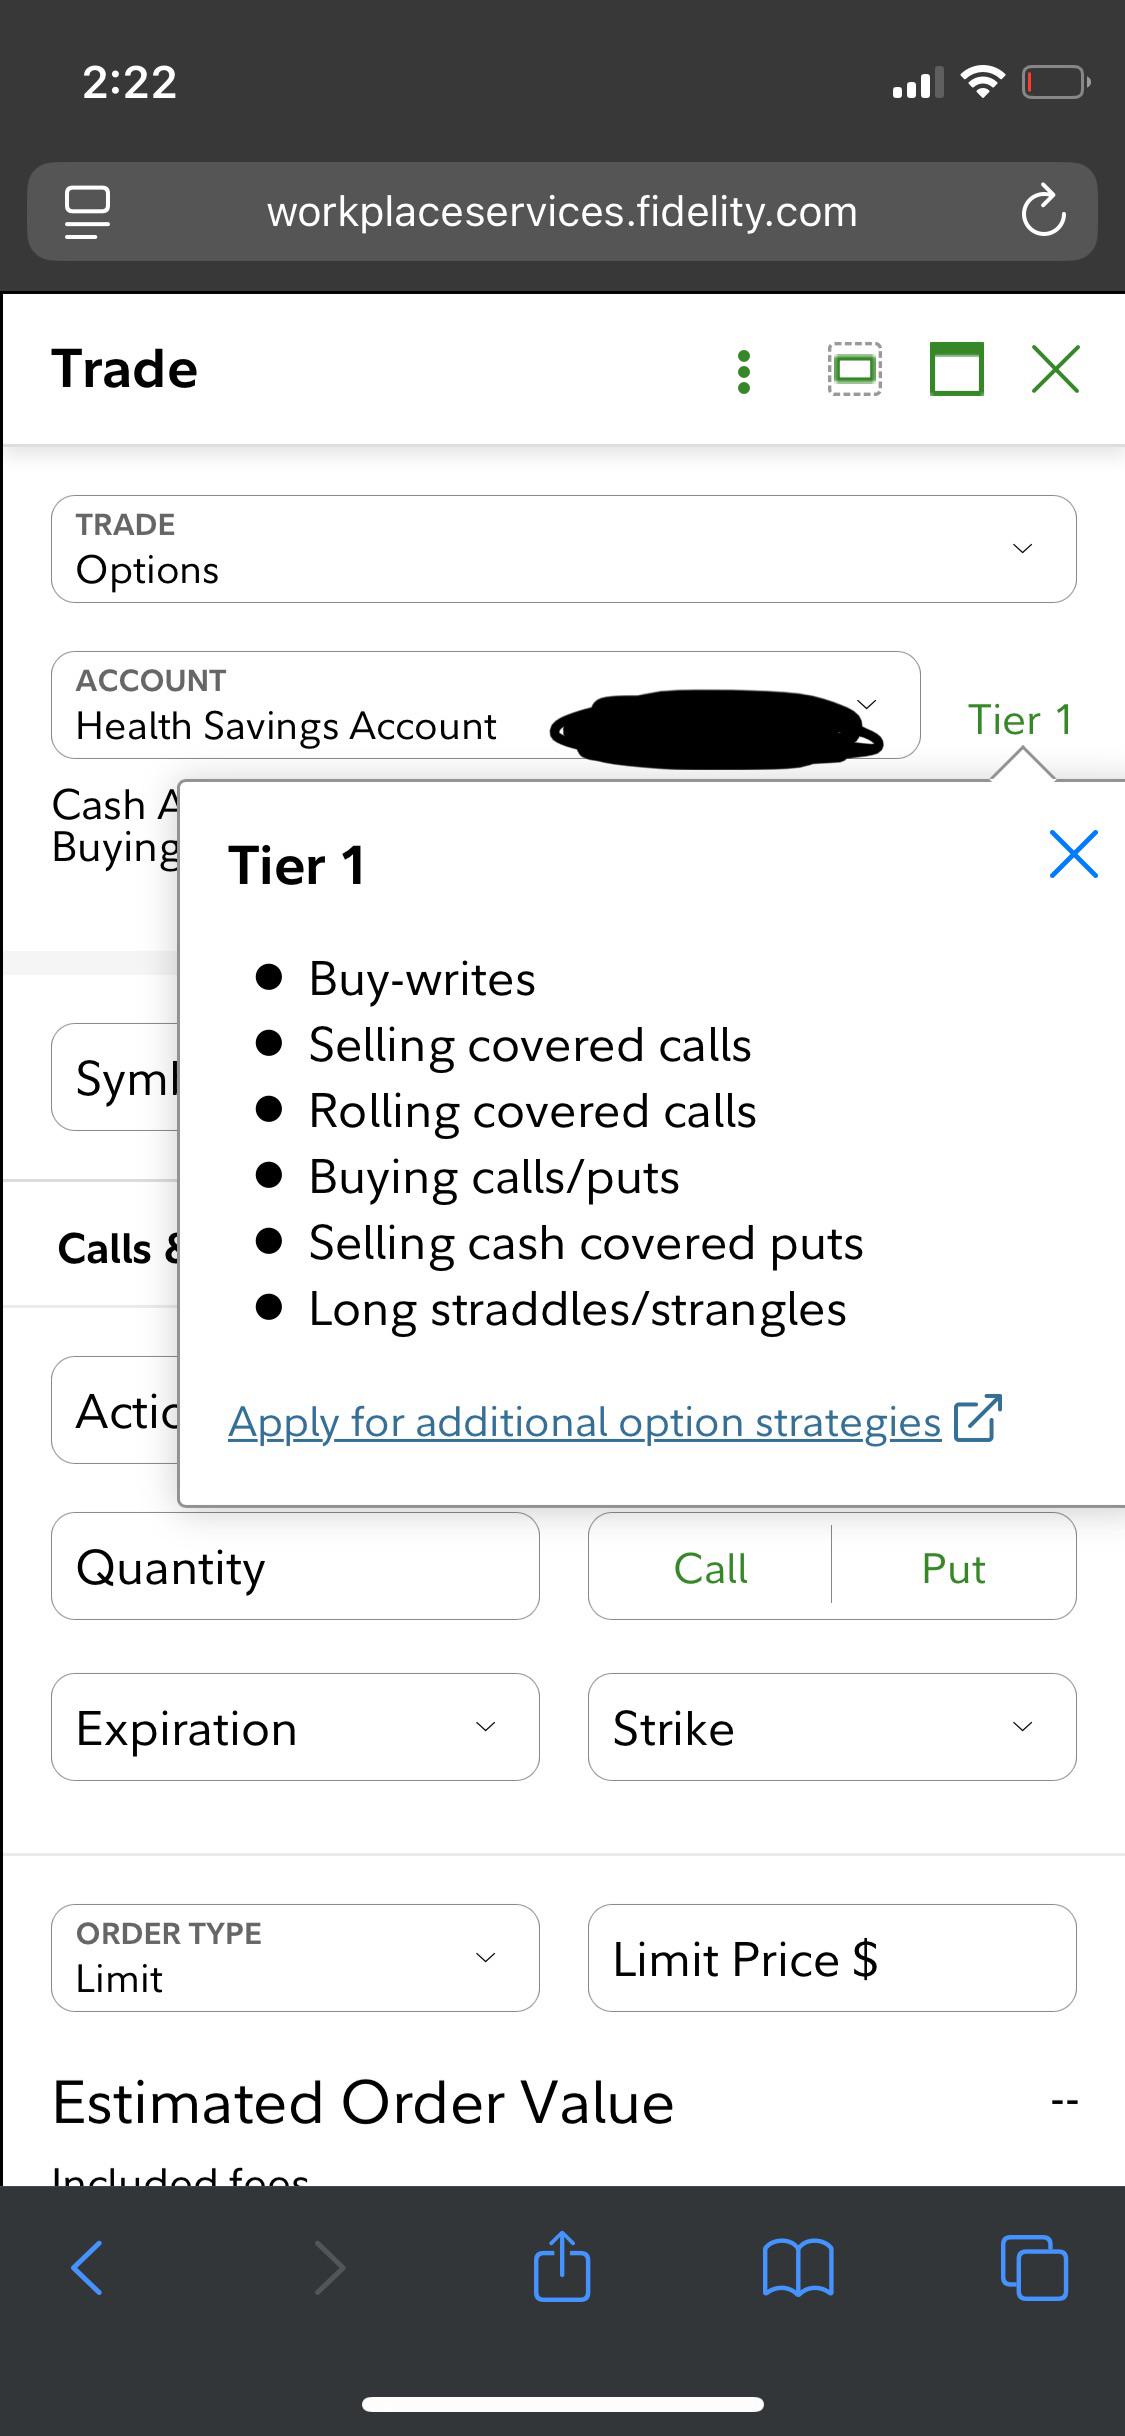
Task: Open the ORDER TYPE Limit dropdown
Action: pos(295,1958)
